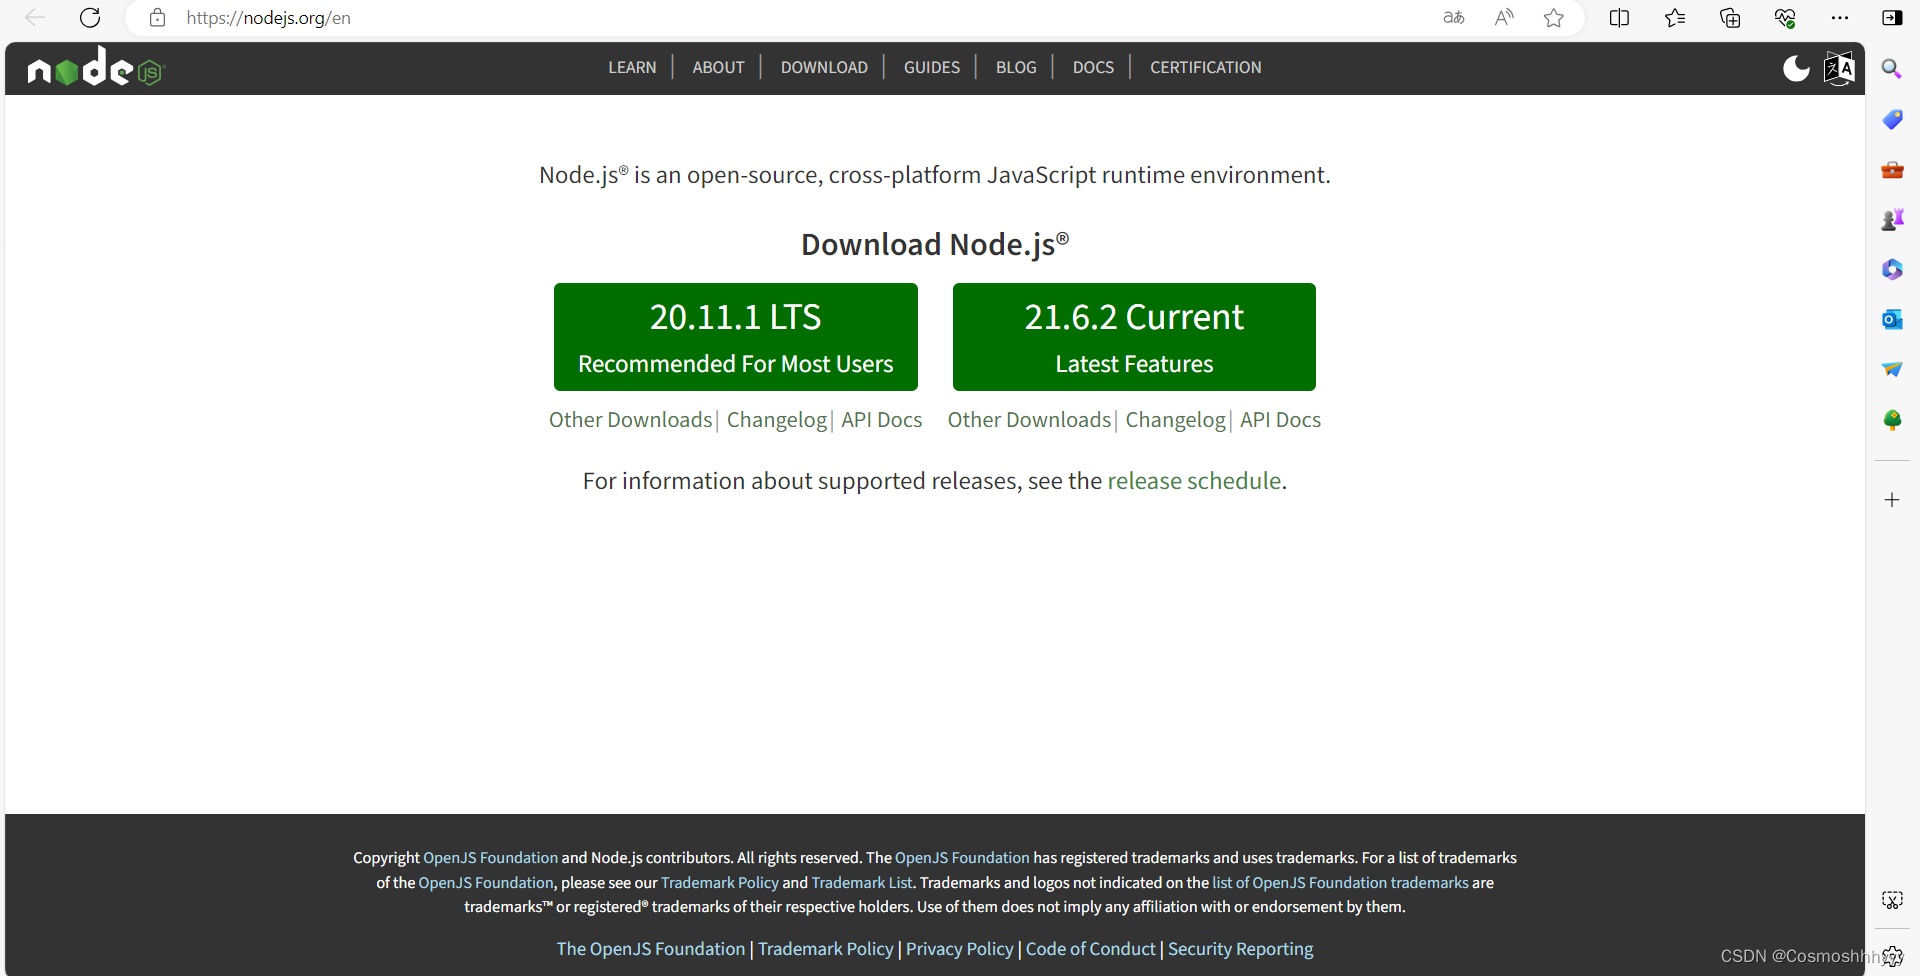Open API Docs under the LTS button
Viewport: 1920px width, 976px height.
(x=882, y=420)
